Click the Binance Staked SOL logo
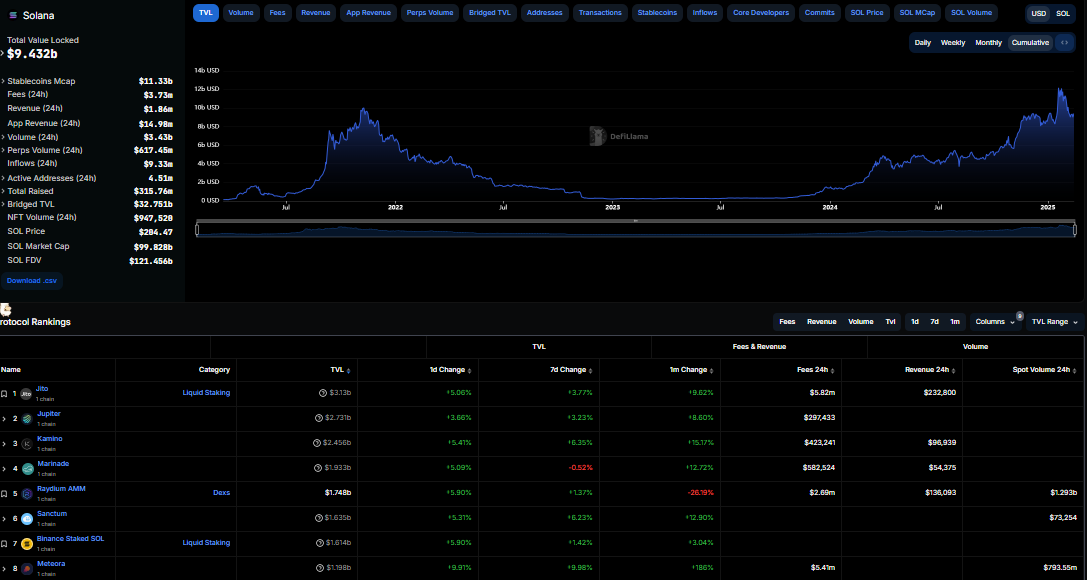Screen dimensions: 1087x580 point(26,544)
